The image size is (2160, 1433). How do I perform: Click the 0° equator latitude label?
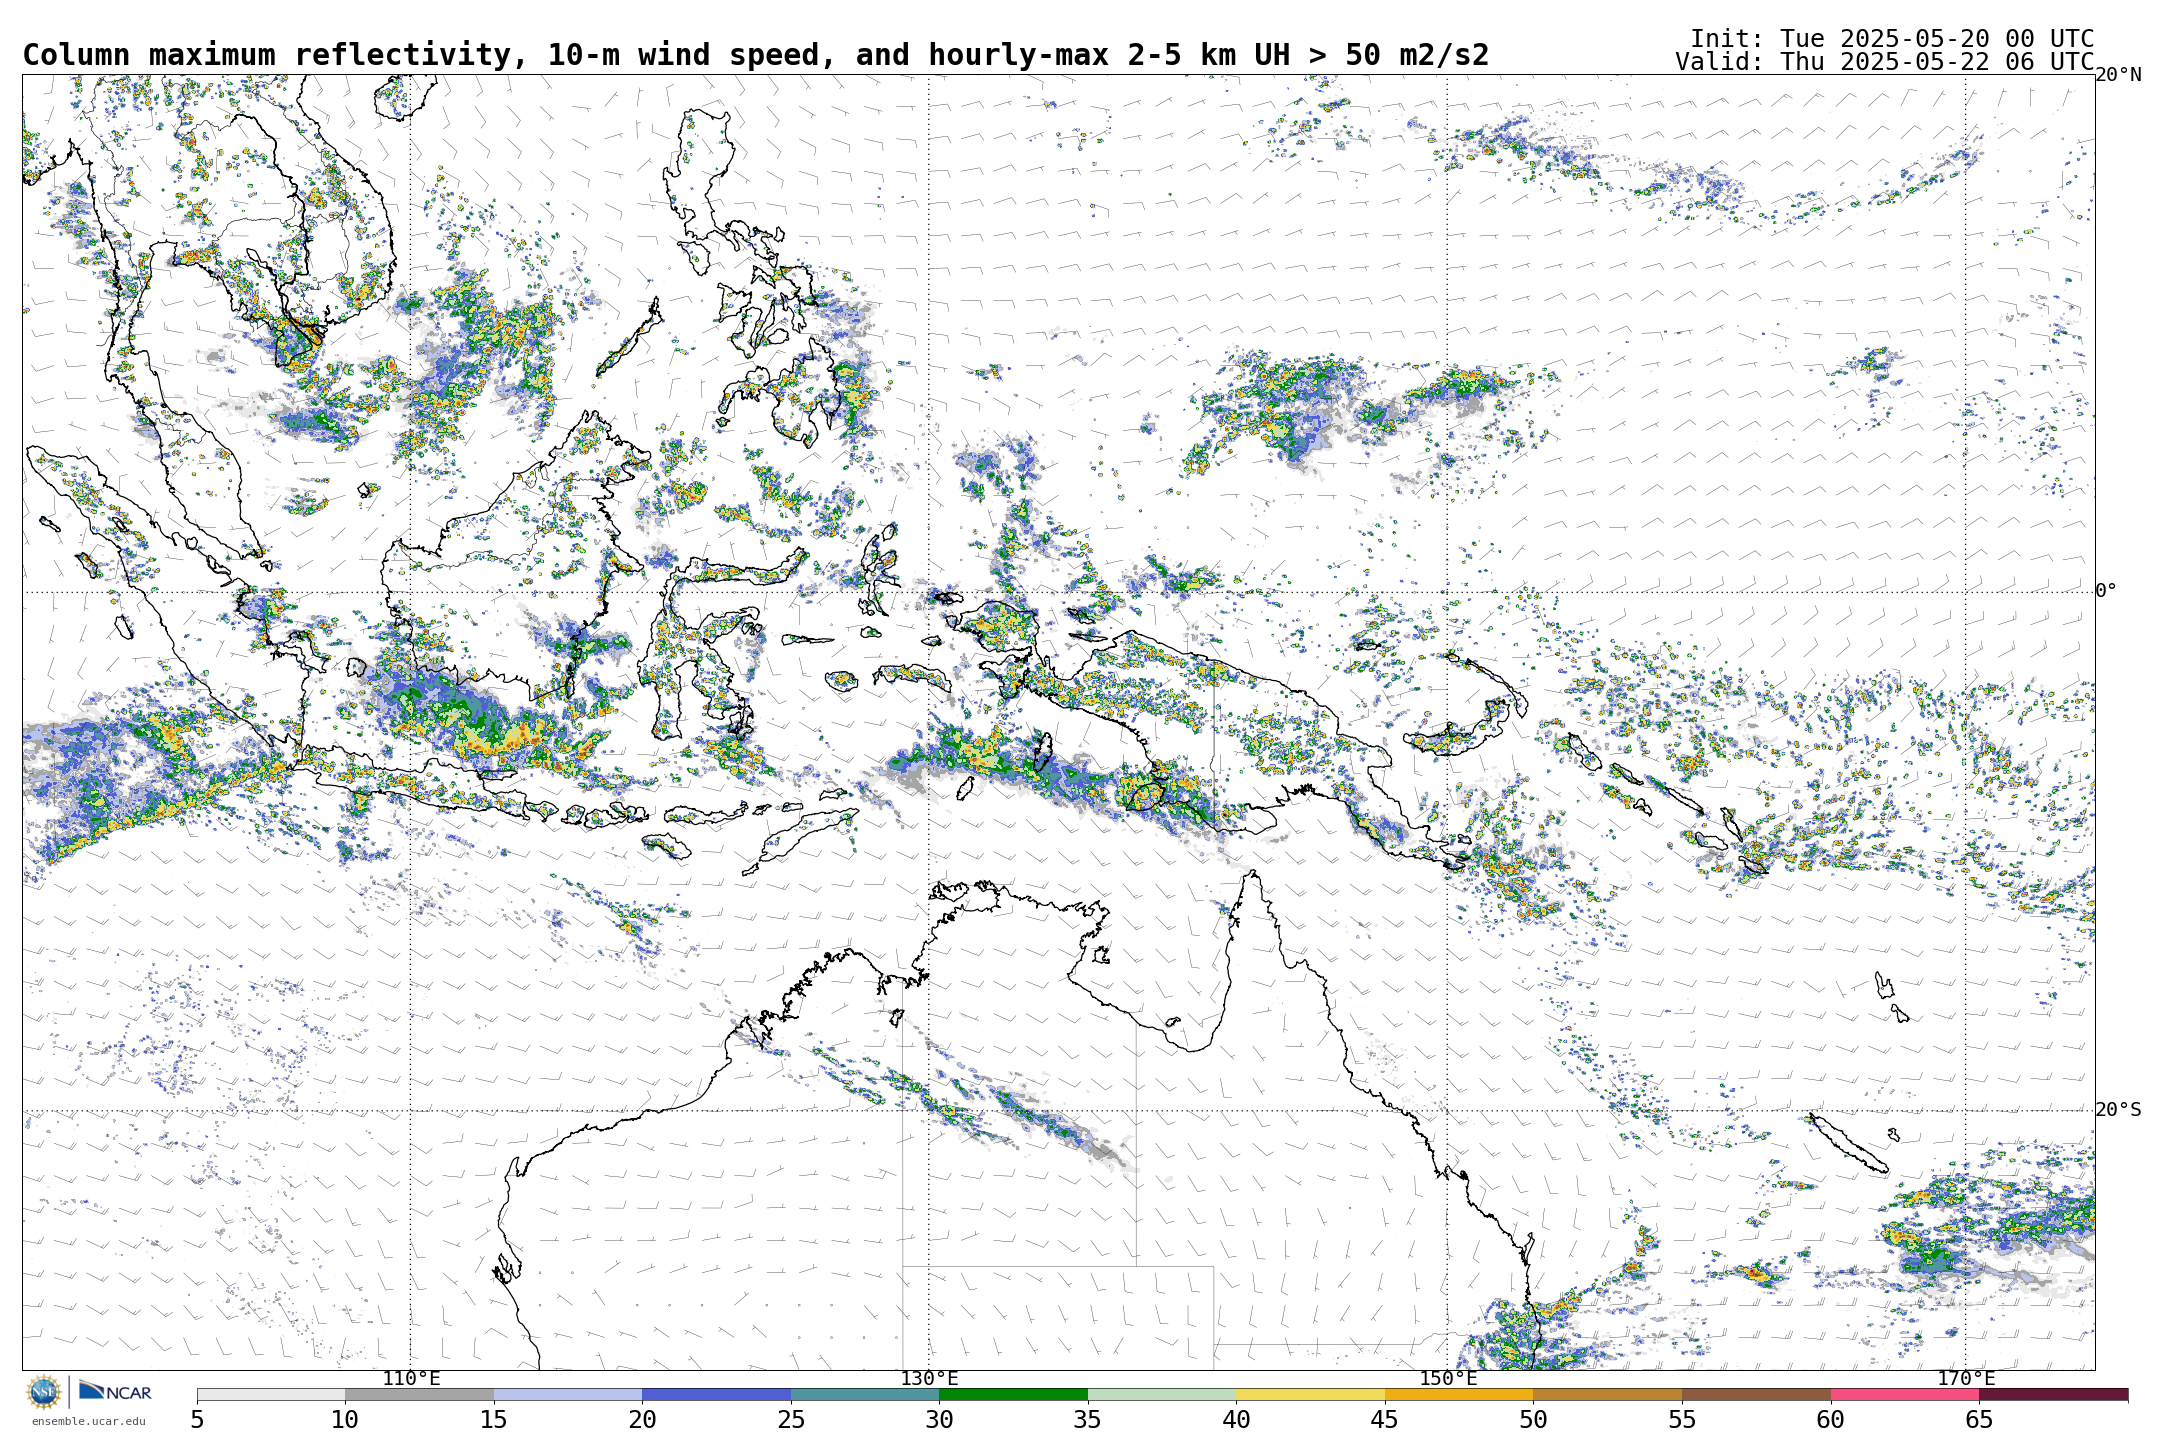pos(2106,591)
